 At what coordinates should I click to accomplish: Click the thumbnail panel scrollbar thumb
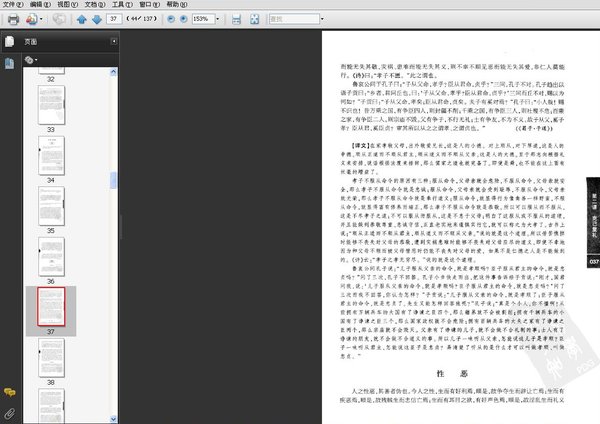pos(113,180)
